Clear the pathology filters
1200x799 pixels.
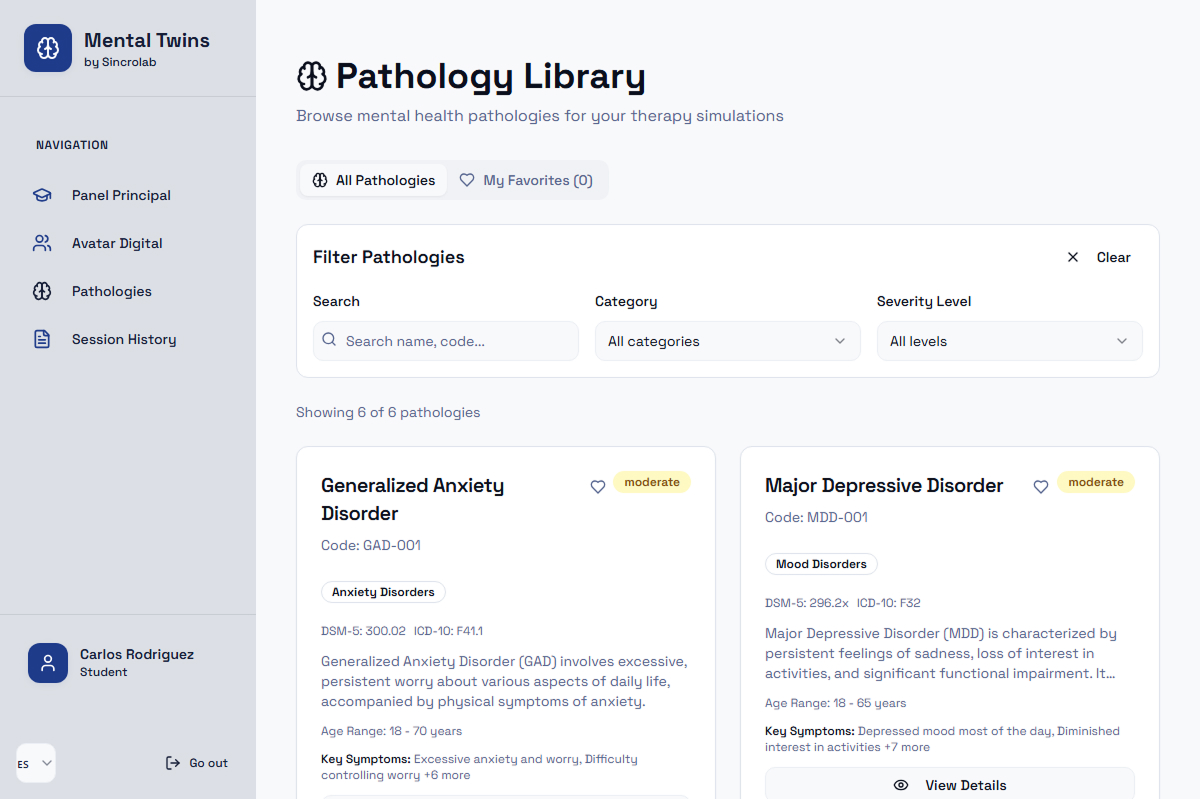click(1099, 257)
